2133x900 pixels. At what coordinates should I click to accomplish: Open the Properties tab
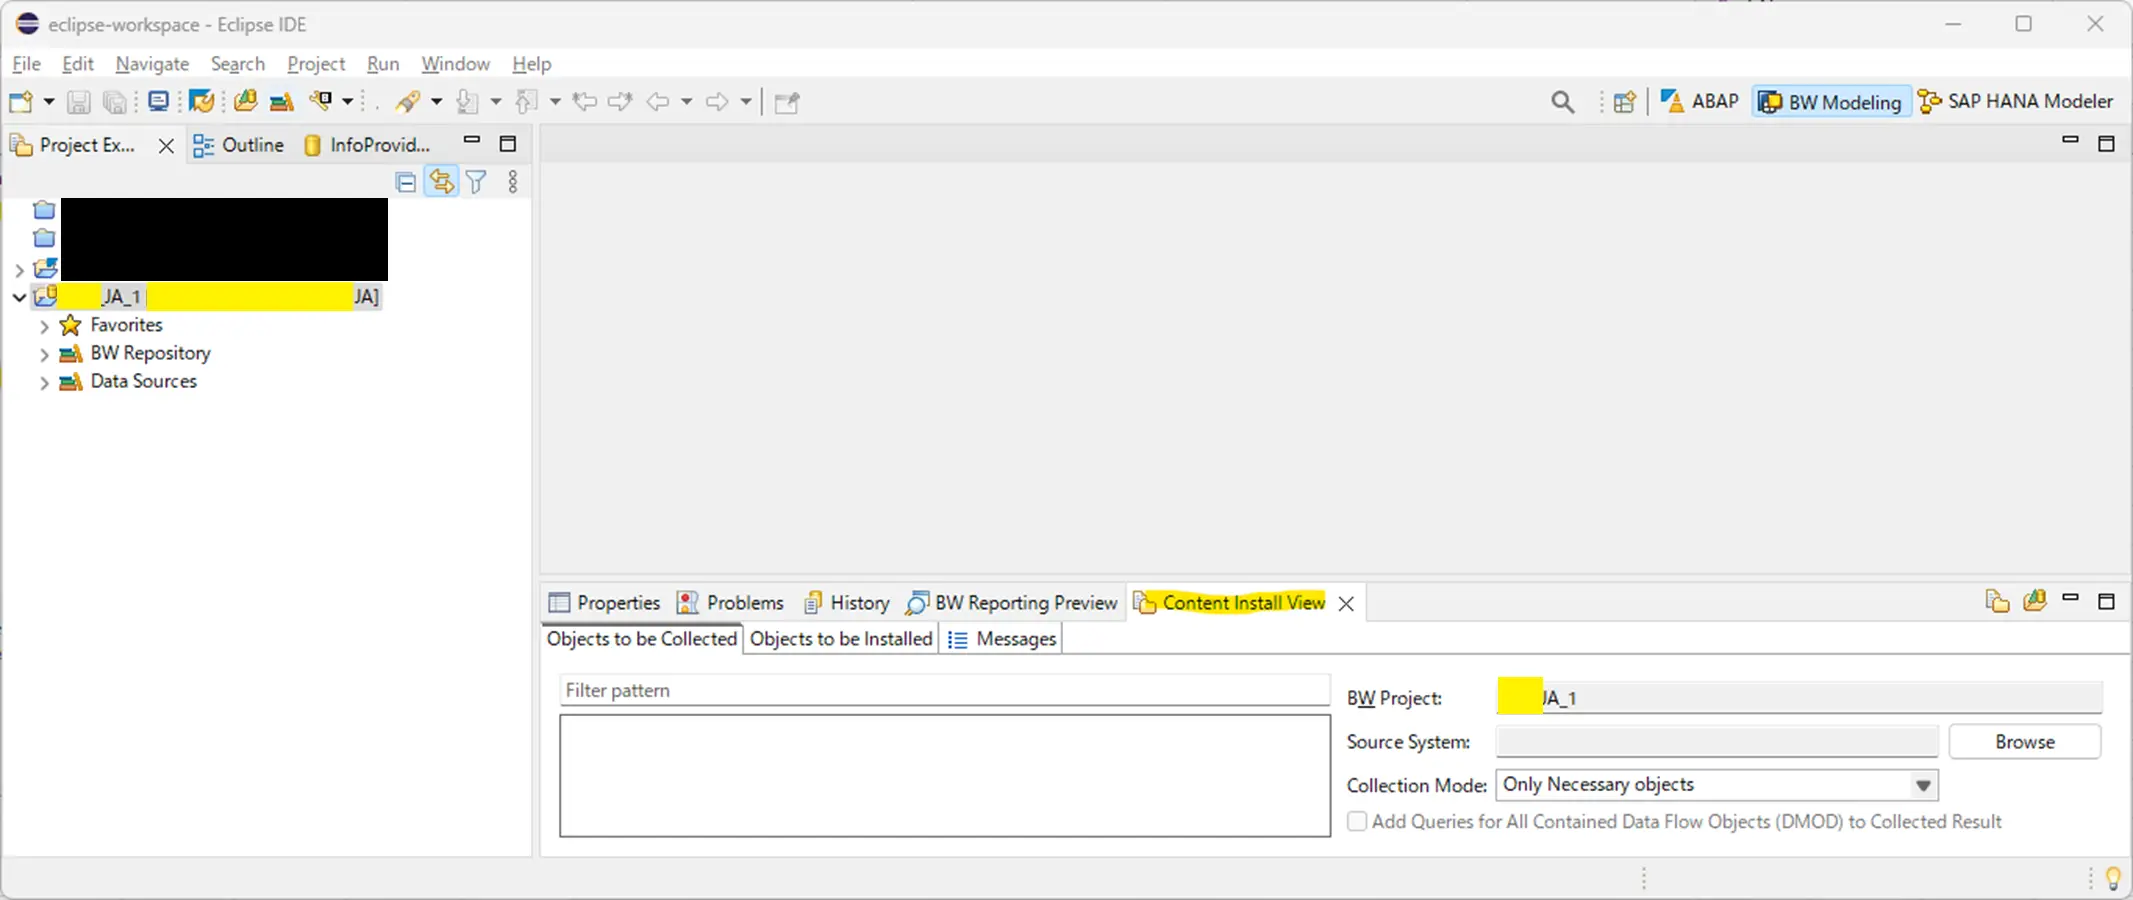pos(605,603)
